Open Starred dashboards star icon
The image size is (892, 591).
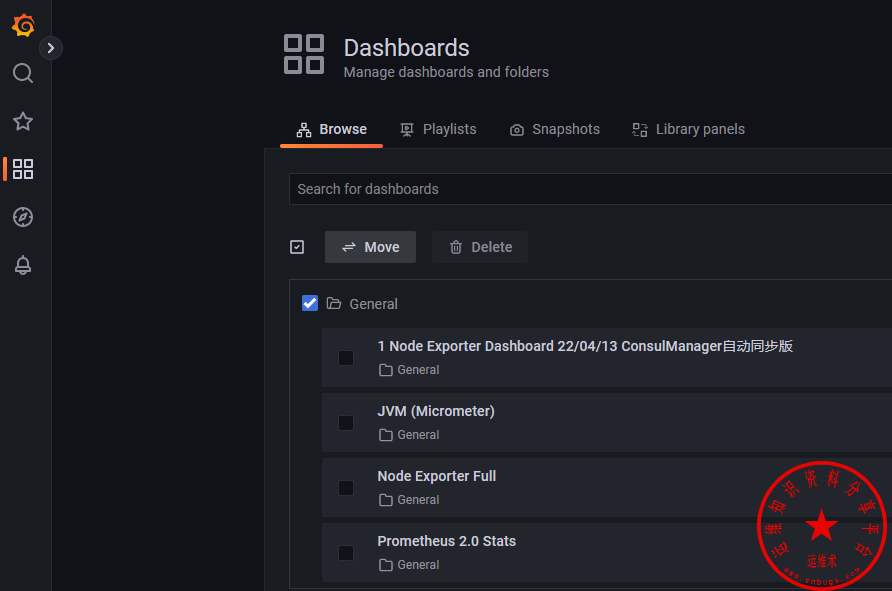(x=23, y=121)
